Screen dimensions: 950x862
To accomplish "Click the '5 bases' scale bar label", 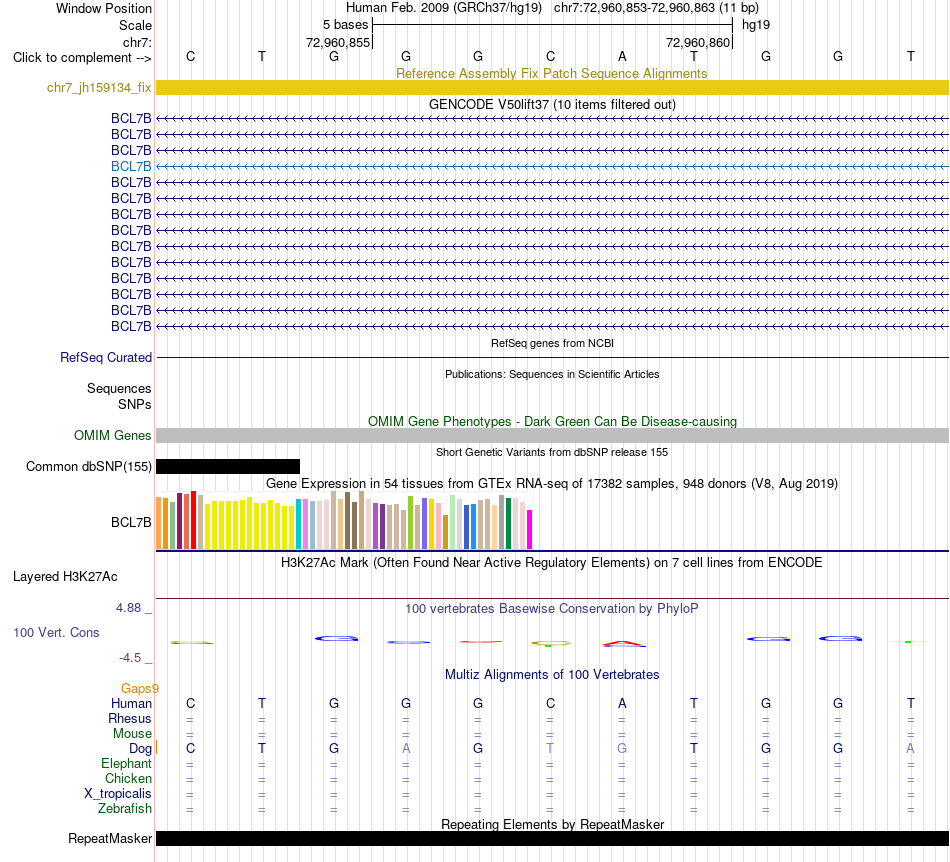I will [x=345, y=25].
